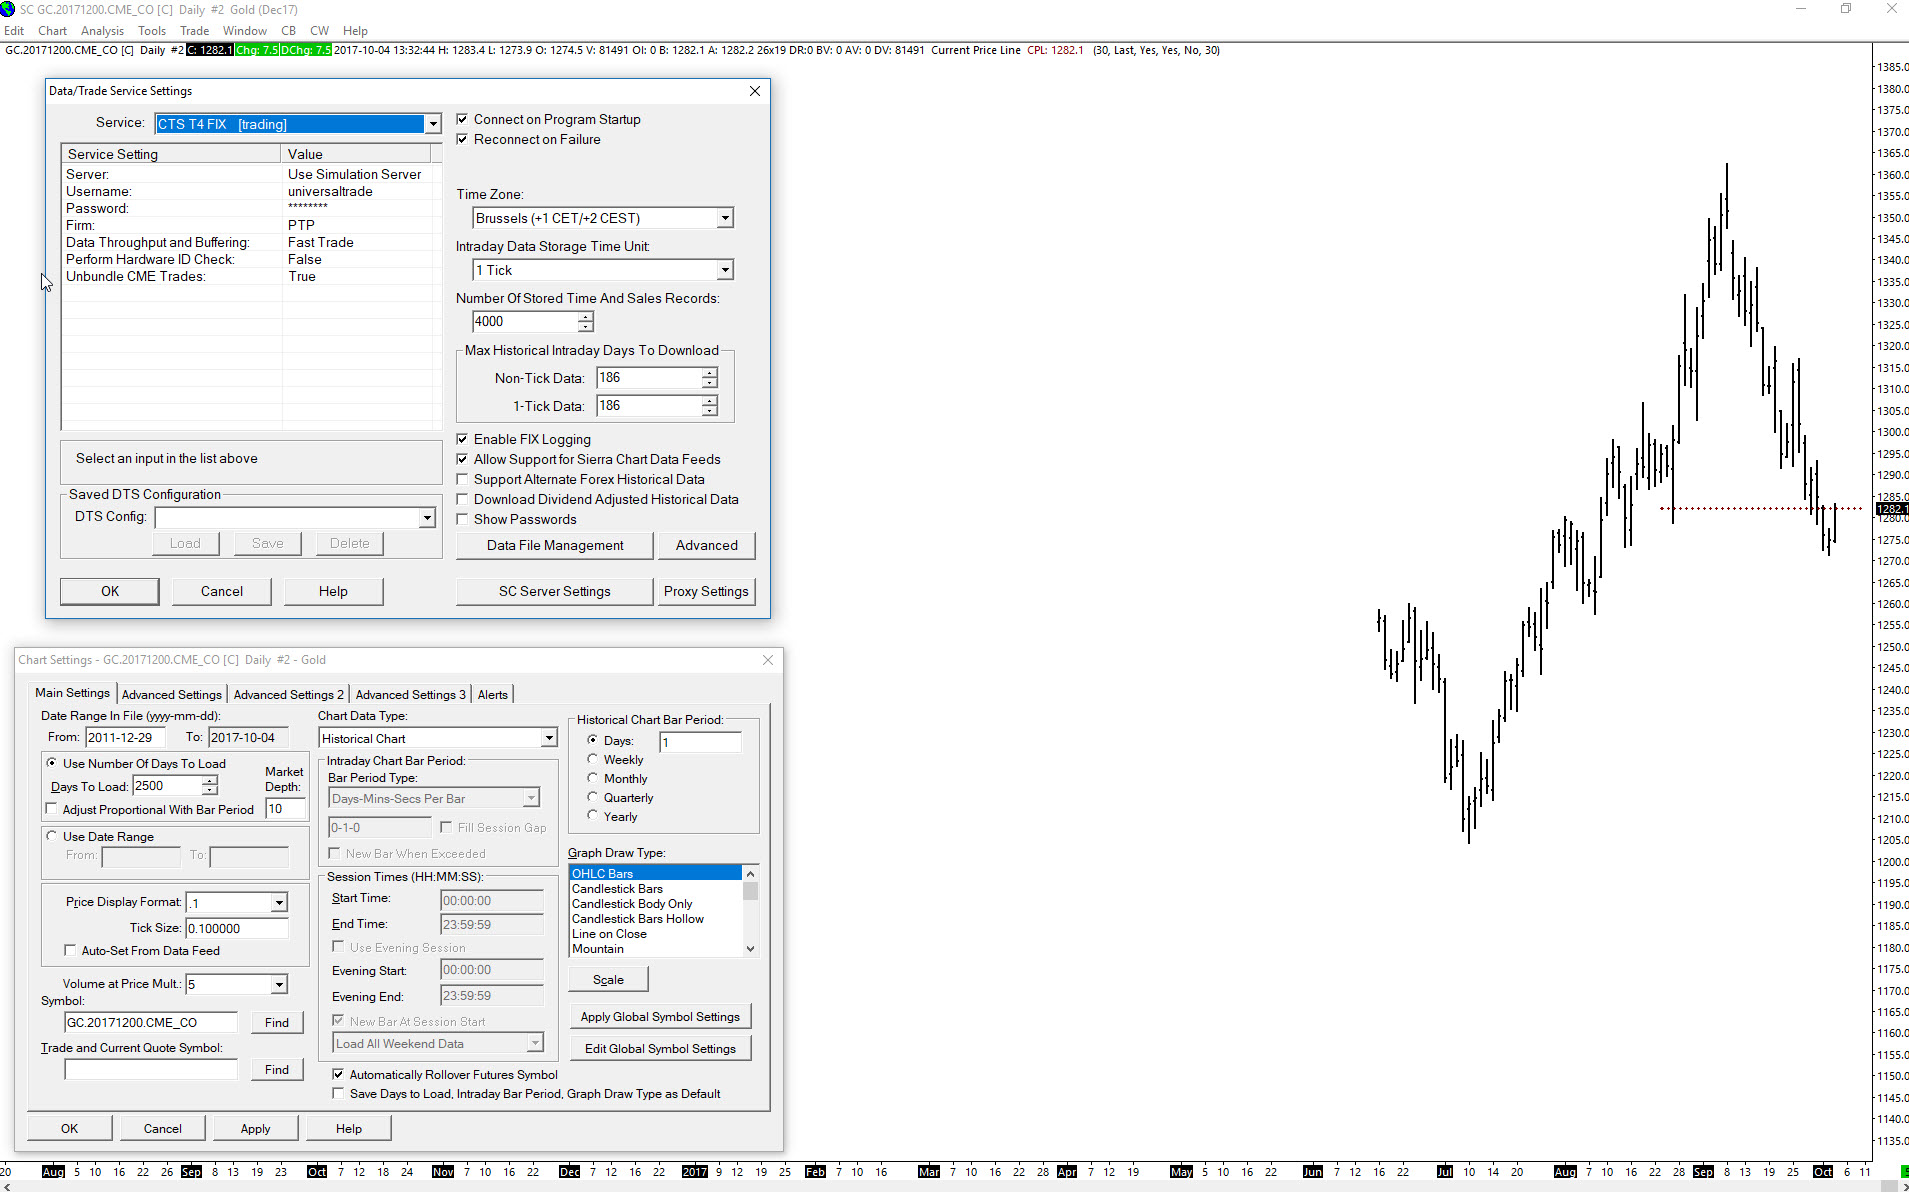Open the Chart menu
Viewport: 1909px width, 1192px height.
pos(52,31)
